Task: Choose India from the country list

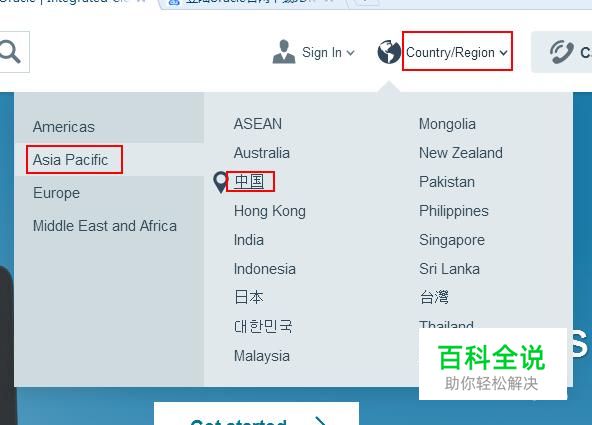Action: pyautogui.click(x=249, y=240)
